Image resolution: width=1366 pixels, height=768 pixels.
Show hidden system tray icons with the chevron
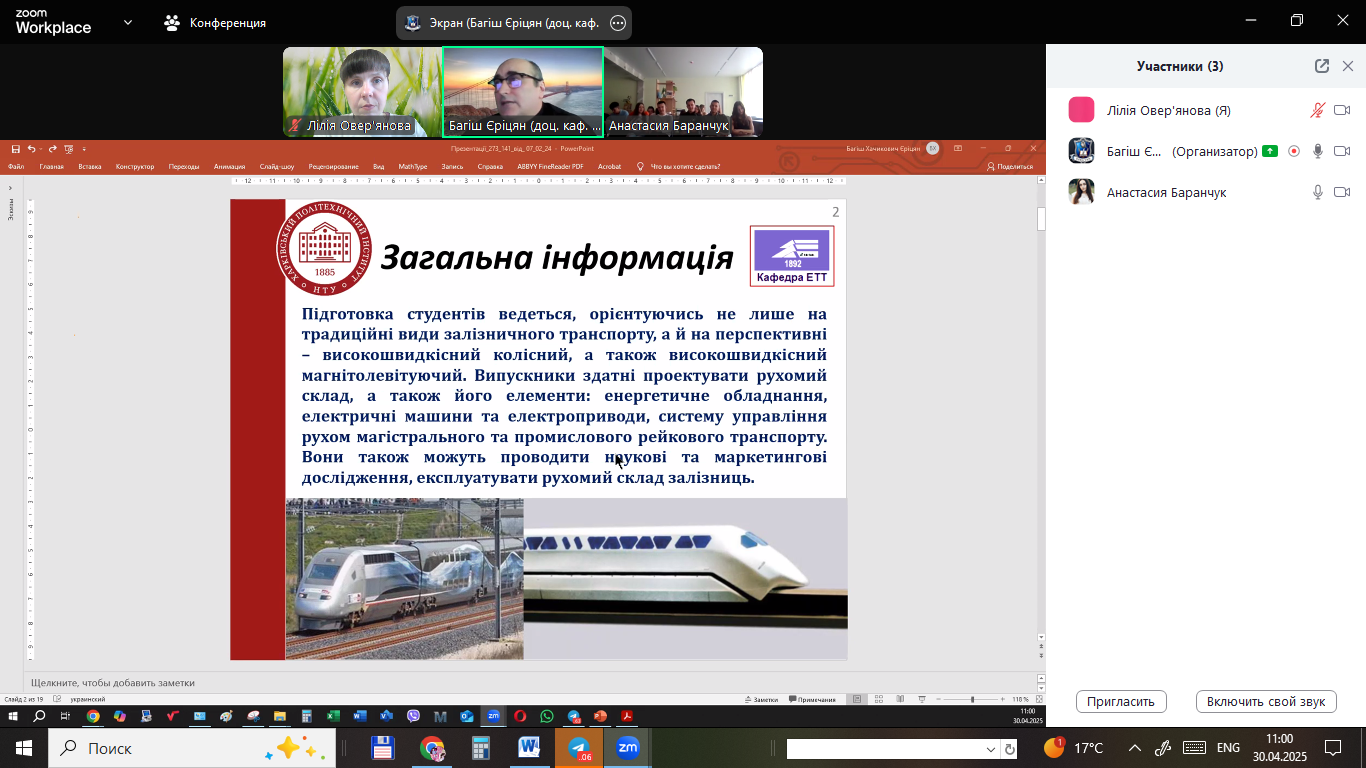(x=1135, y=748)
